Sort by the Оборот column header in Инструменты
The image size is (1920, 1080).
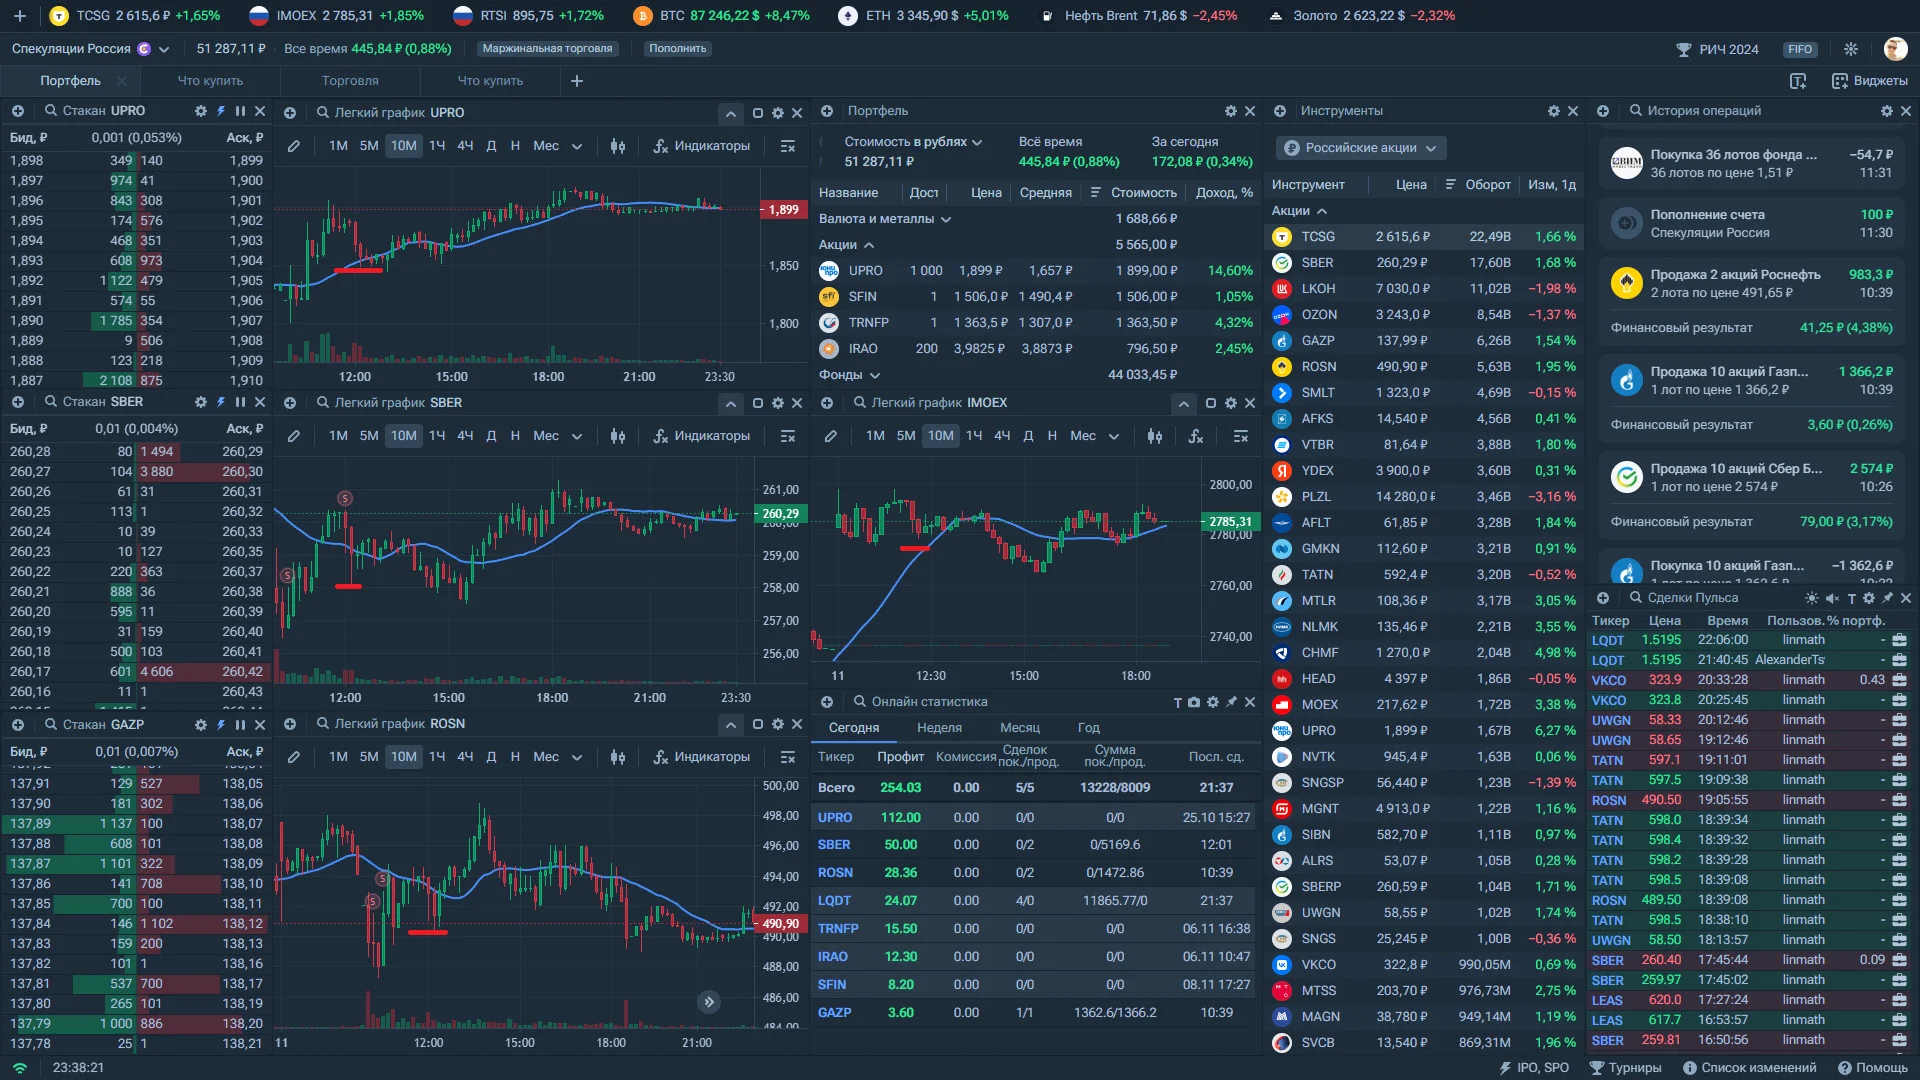(1478, 185)
